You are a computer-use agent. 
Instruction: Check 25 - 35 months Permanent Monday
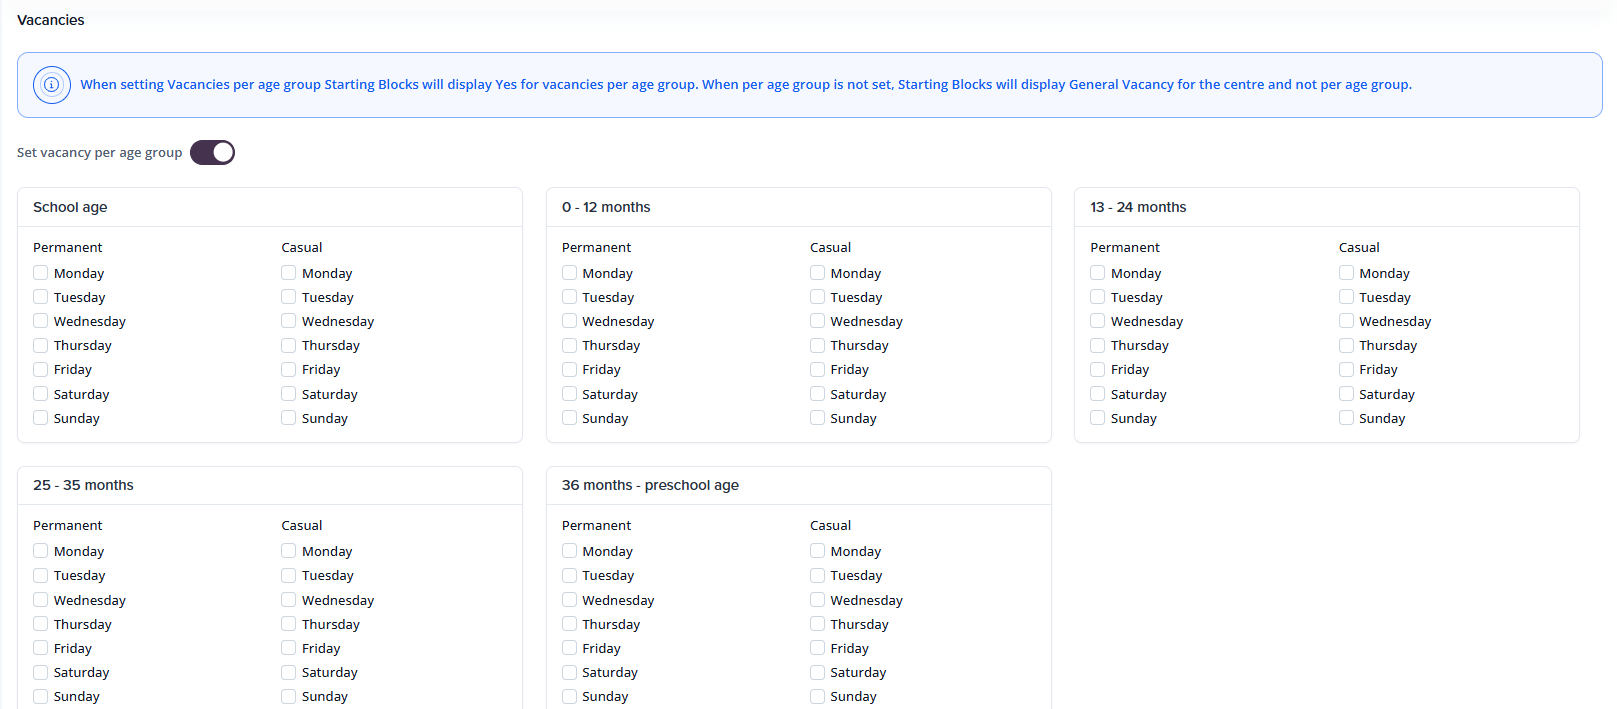41,551
